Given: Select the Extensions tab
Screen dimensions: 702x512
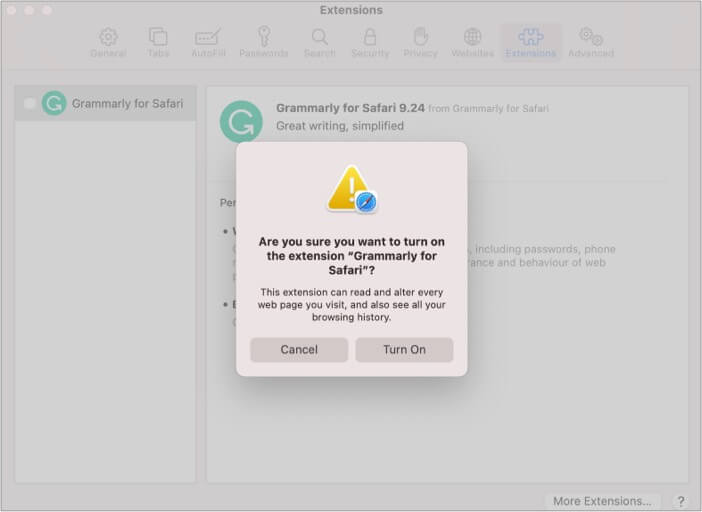Looking at the screenshot, I should [x=531, y=43].
